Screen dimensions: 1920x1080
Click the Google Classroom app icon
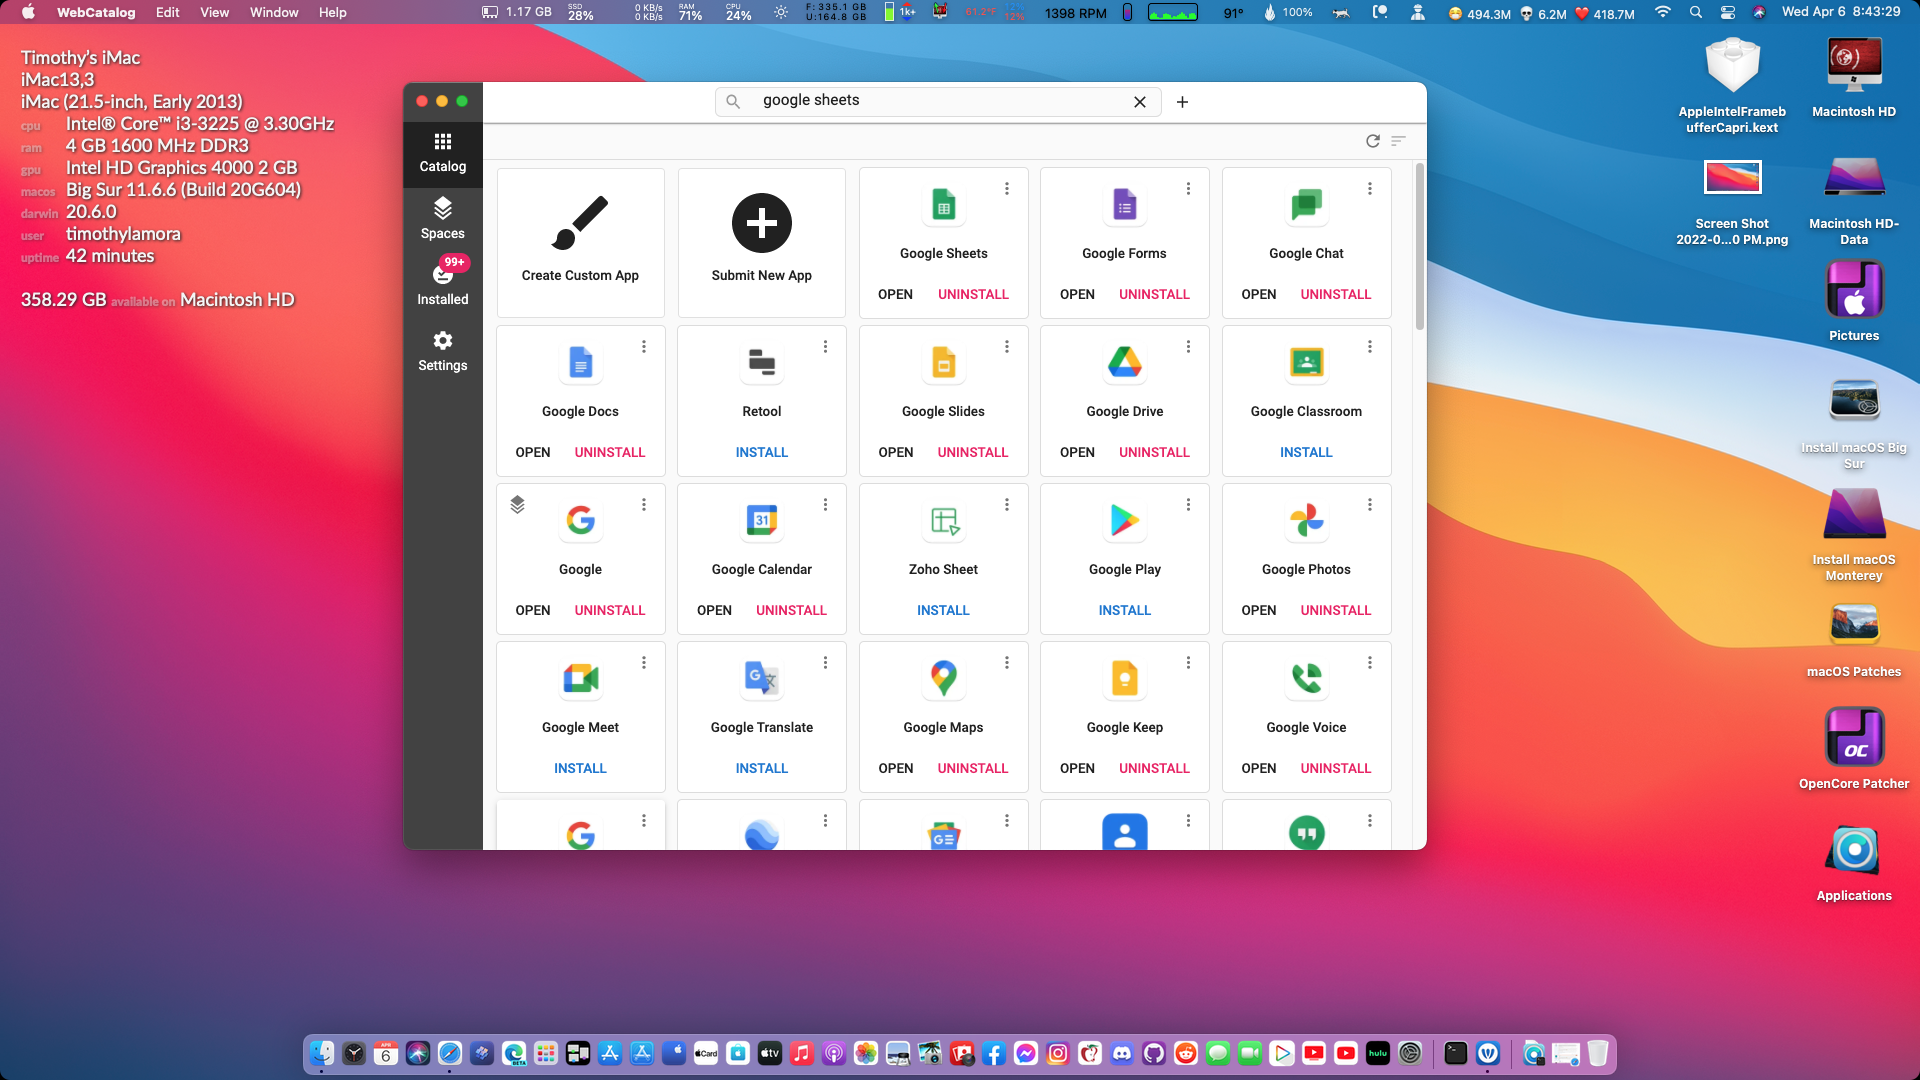1306,362
